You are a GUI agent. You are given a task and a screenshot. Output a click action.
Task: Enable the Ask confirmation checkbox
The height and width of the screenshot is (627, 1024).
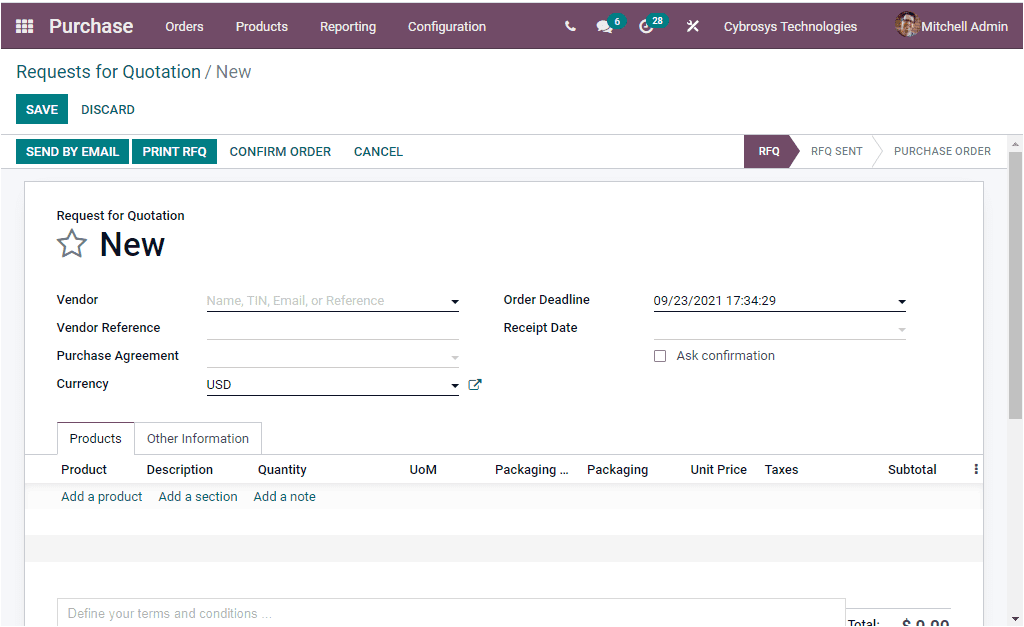pos(659,356)
